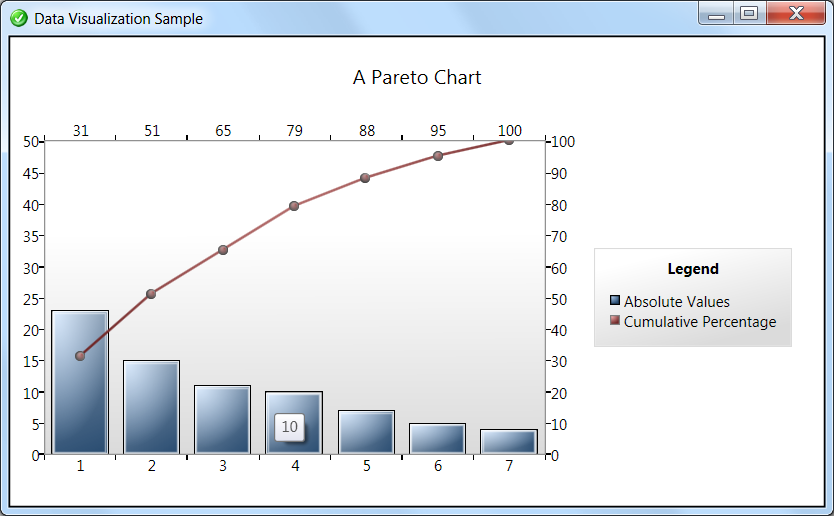Image resolution: width=834 pixels, height=516 pixels.
Task: Click right axis label 70
Action: (x=559, y=236)
